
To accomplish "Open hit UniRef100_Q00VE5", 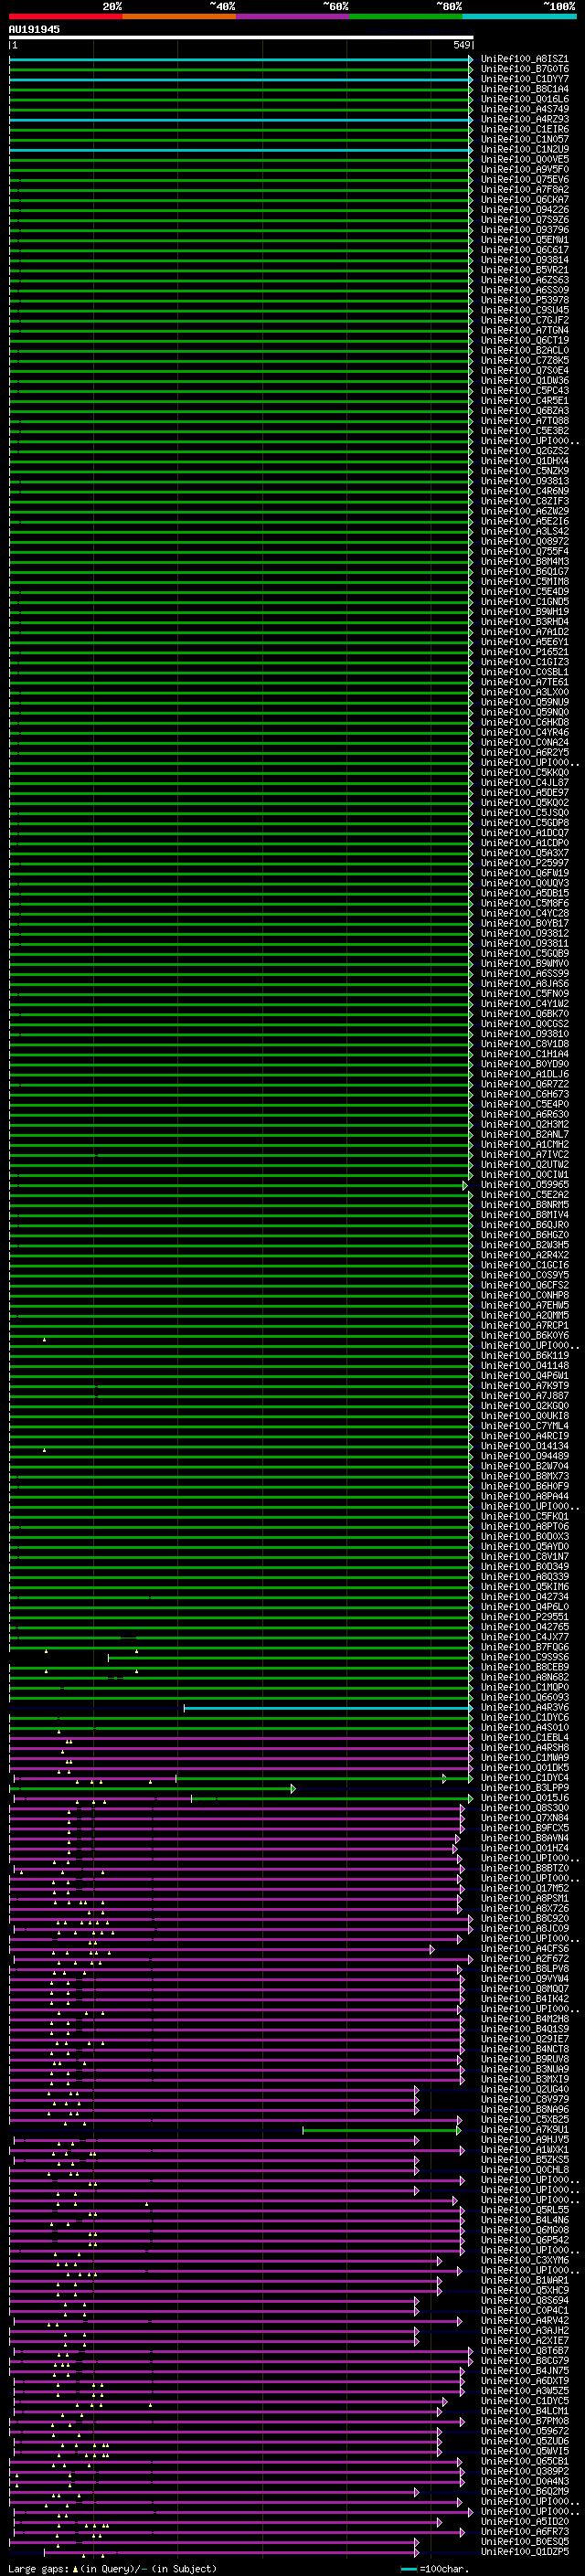I will point(524,159).
